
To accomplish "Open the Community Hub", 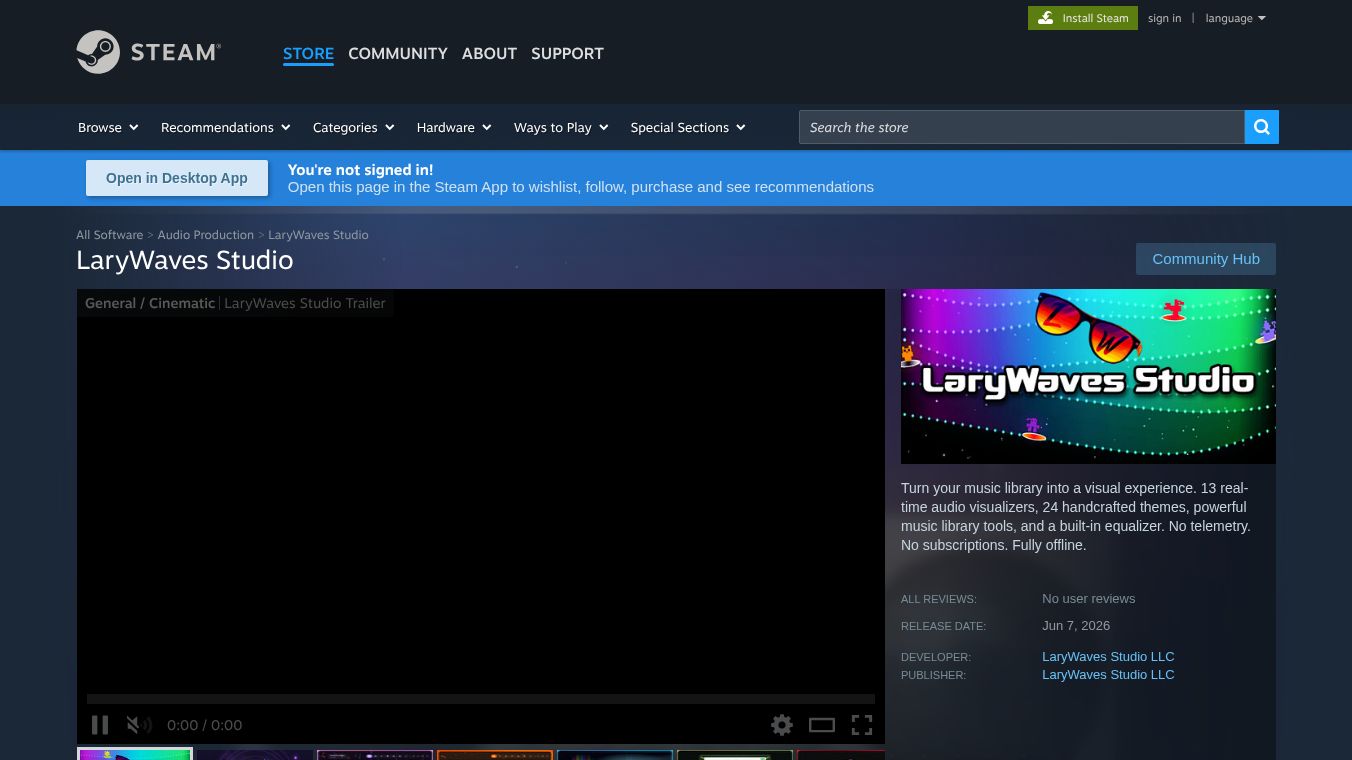I will pos(1206,259).
